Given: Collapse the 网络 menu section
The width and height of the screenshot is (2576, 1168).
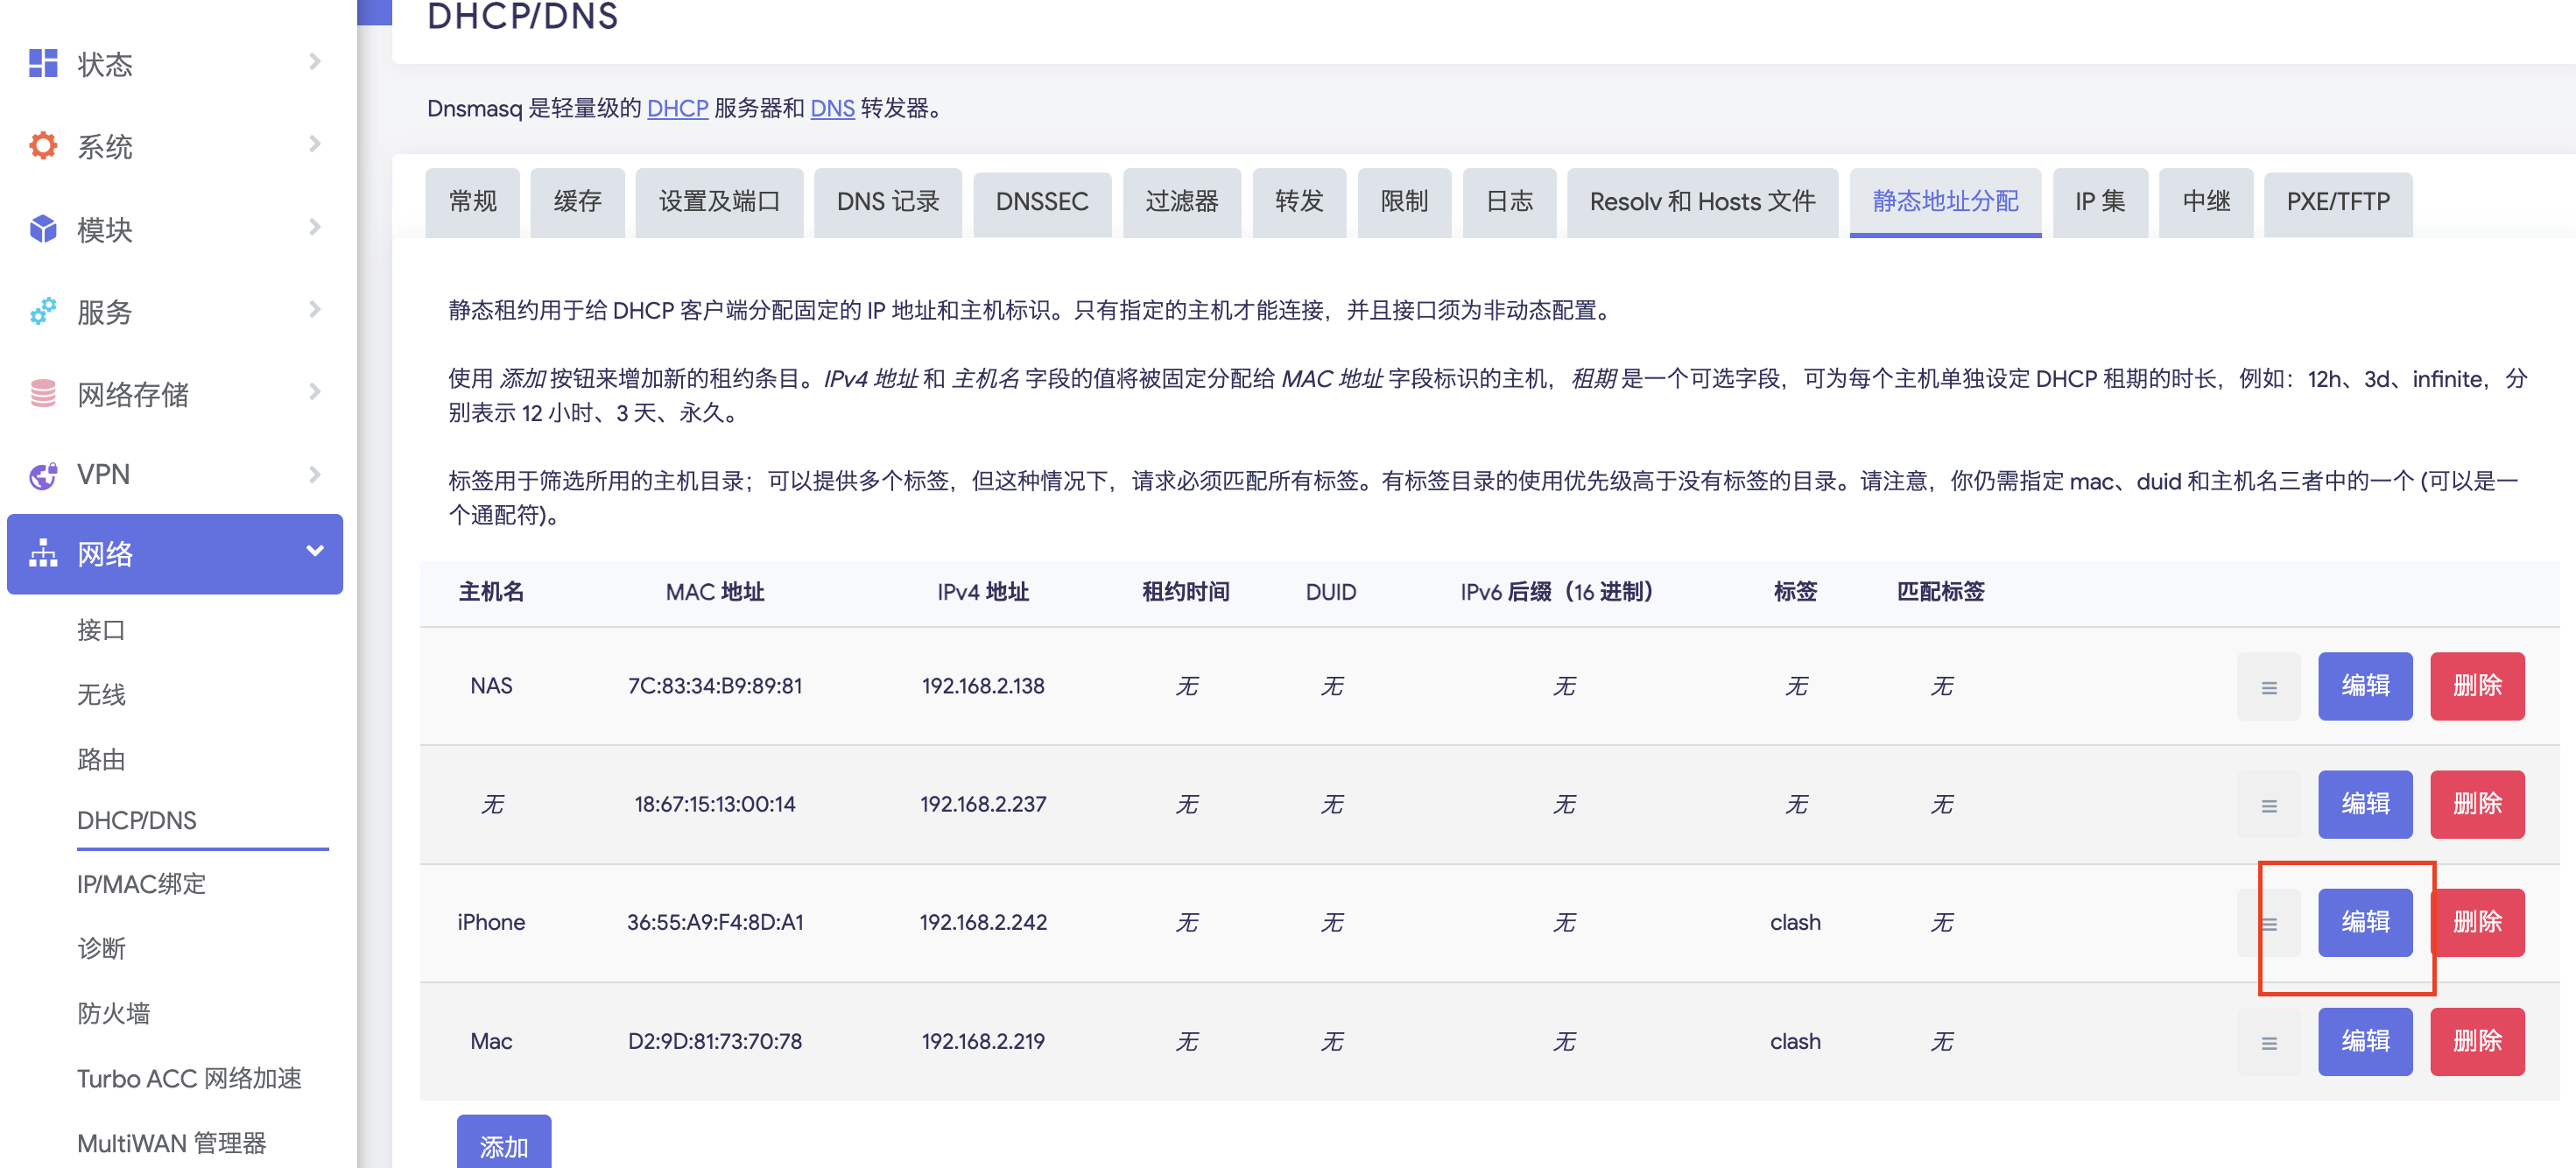Looking at the screenshot, I should point(314,551).
